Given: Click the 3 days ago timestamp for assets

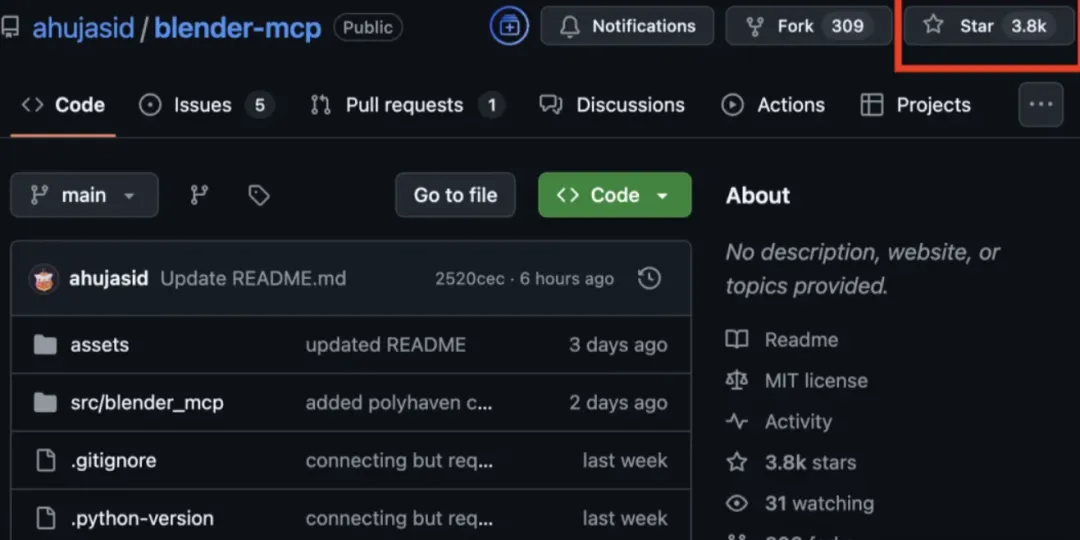Looking at the screenshot, I should point(618,344).
